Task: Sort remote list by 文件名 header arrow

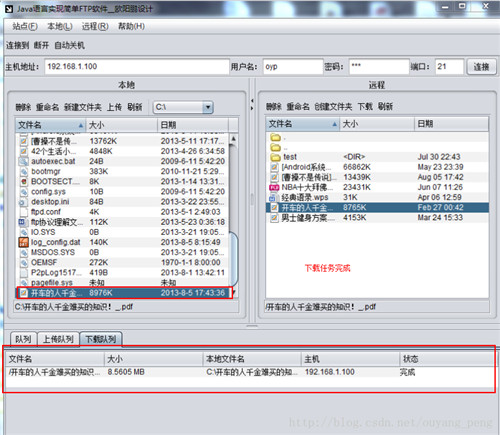Action: click(x=334, y=124)
